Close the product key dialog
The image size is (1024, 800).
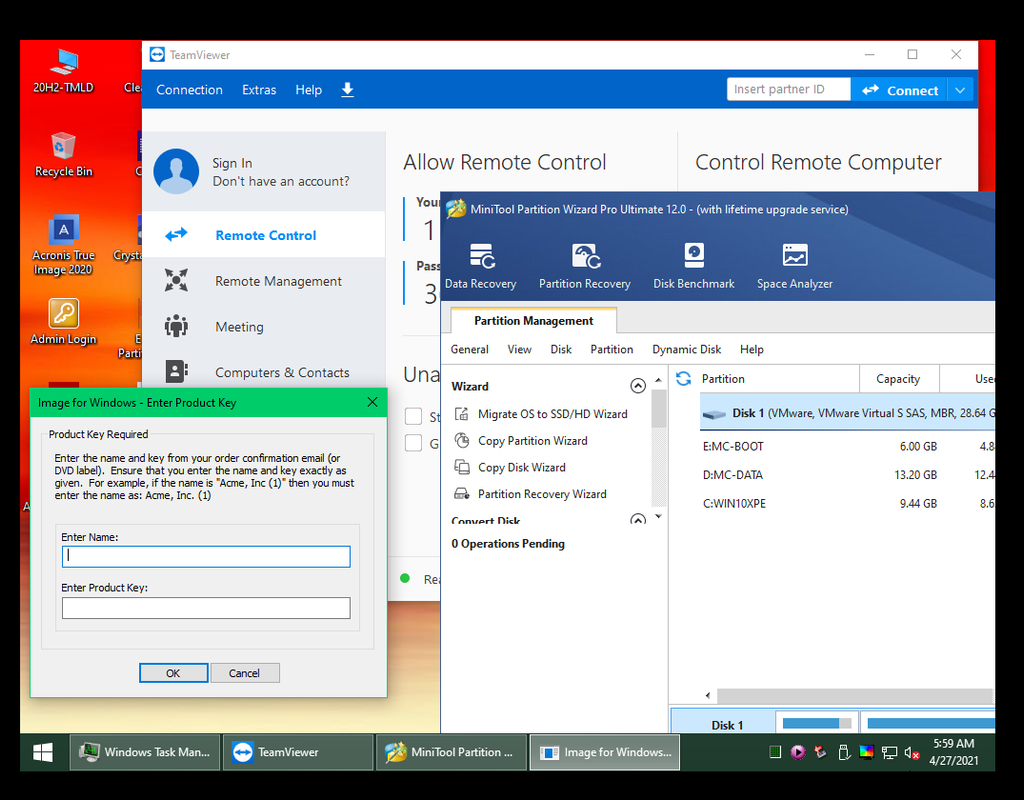coord(372,402)
